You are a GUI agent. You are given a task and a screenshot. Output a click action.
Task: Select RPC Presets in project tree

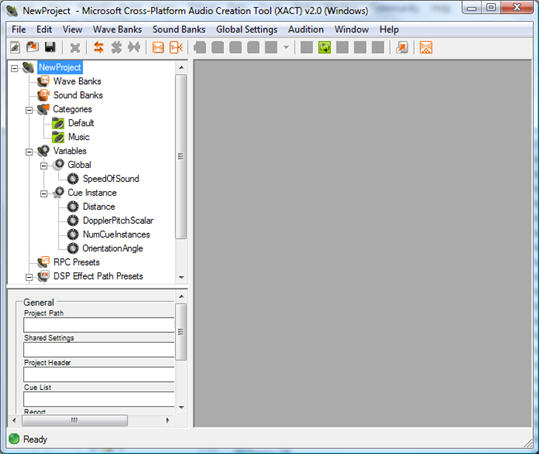pos(76,262)
